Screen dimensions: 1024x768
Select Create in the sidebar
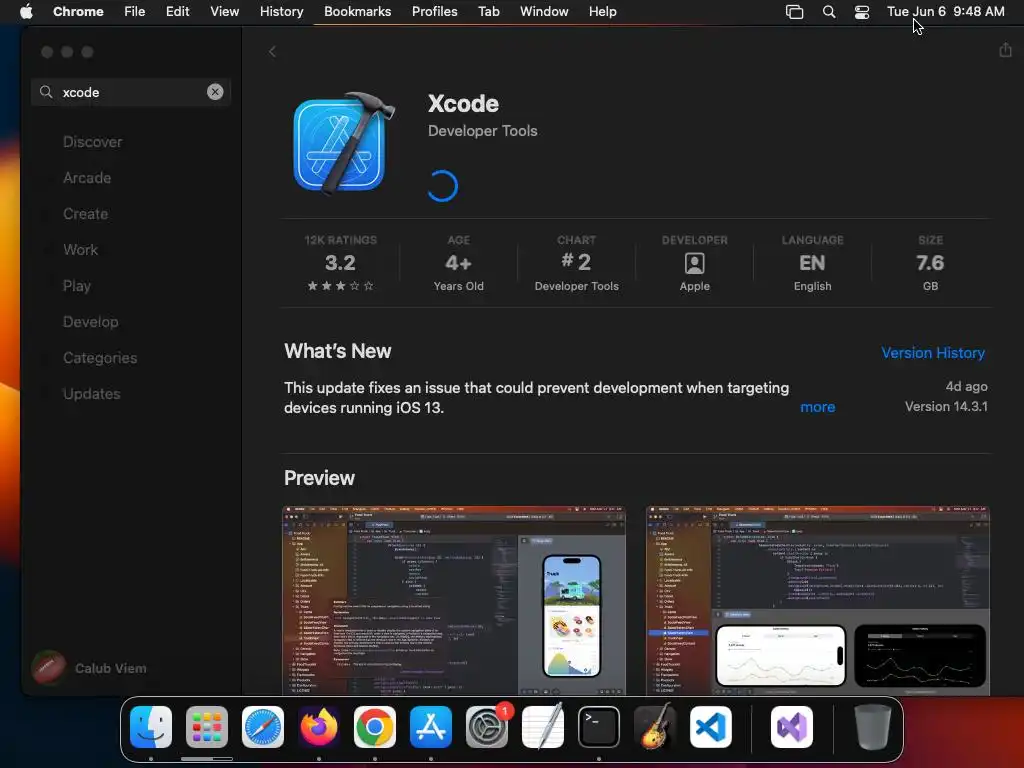86,214
